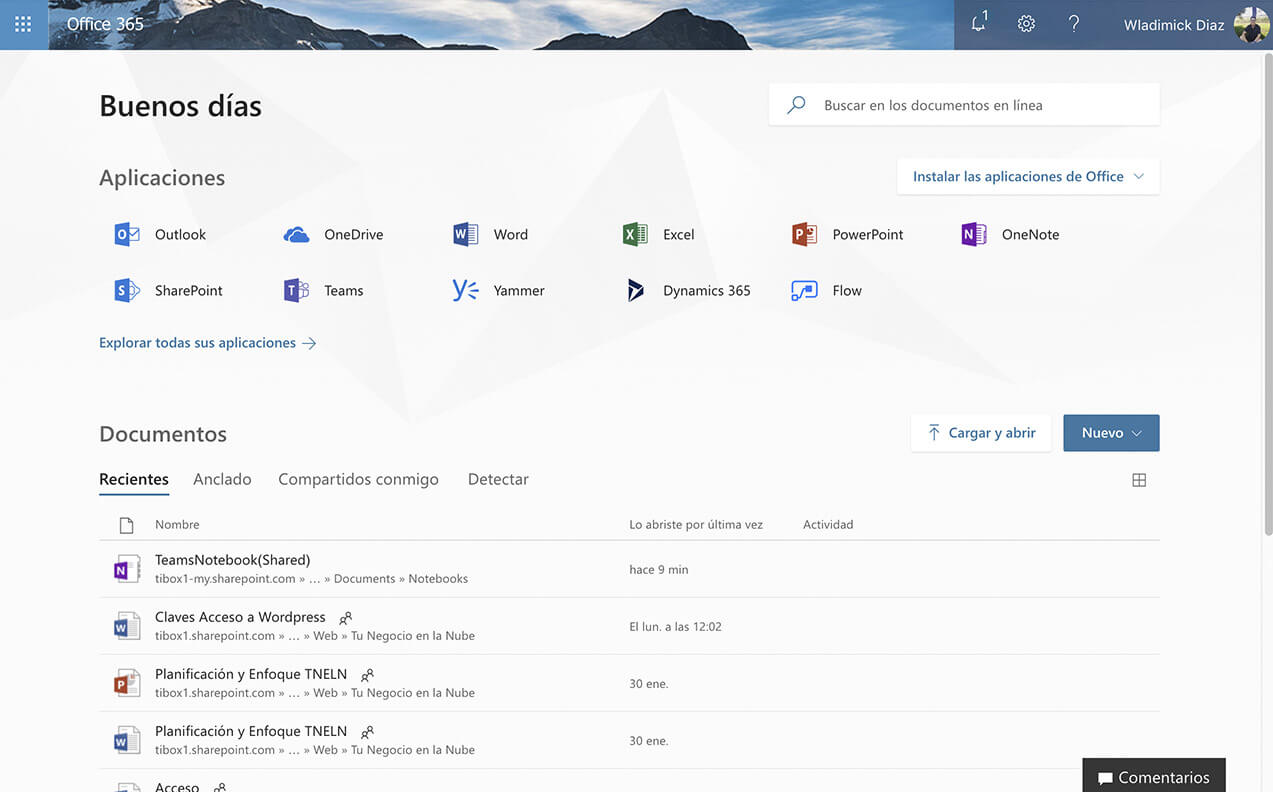Launch the Excel app icon

[x=635, y=234]
